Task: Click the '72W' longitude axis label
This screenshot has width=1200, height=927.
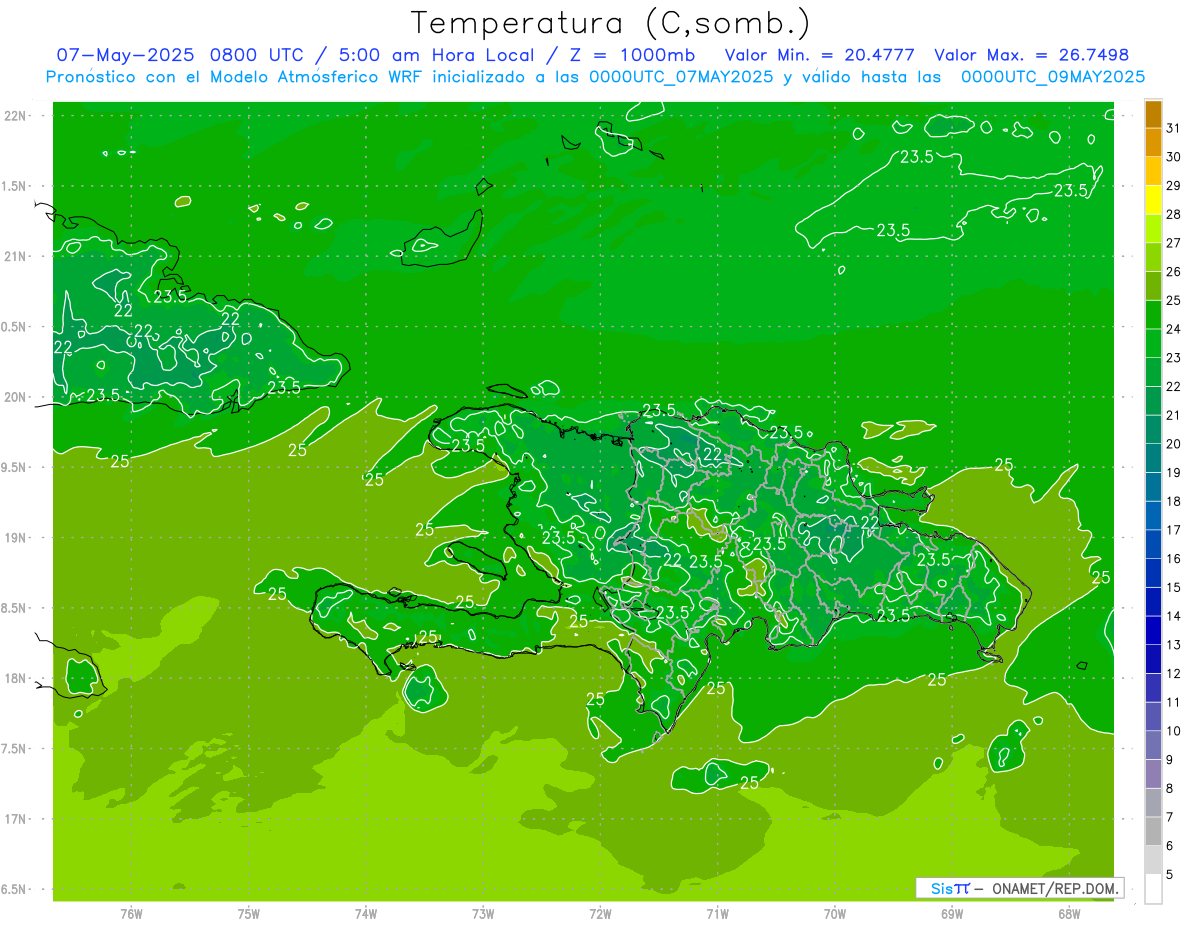Action: pos(600,914)
